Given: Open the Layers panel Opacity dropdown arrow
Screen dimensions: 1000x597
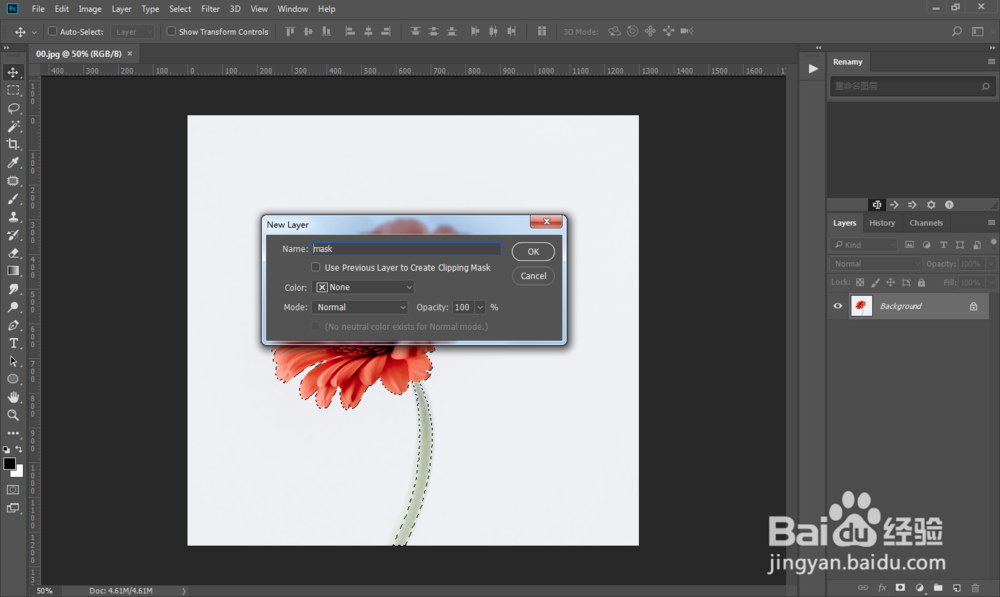Looking at the screenshot, I should tap(991, 263).
